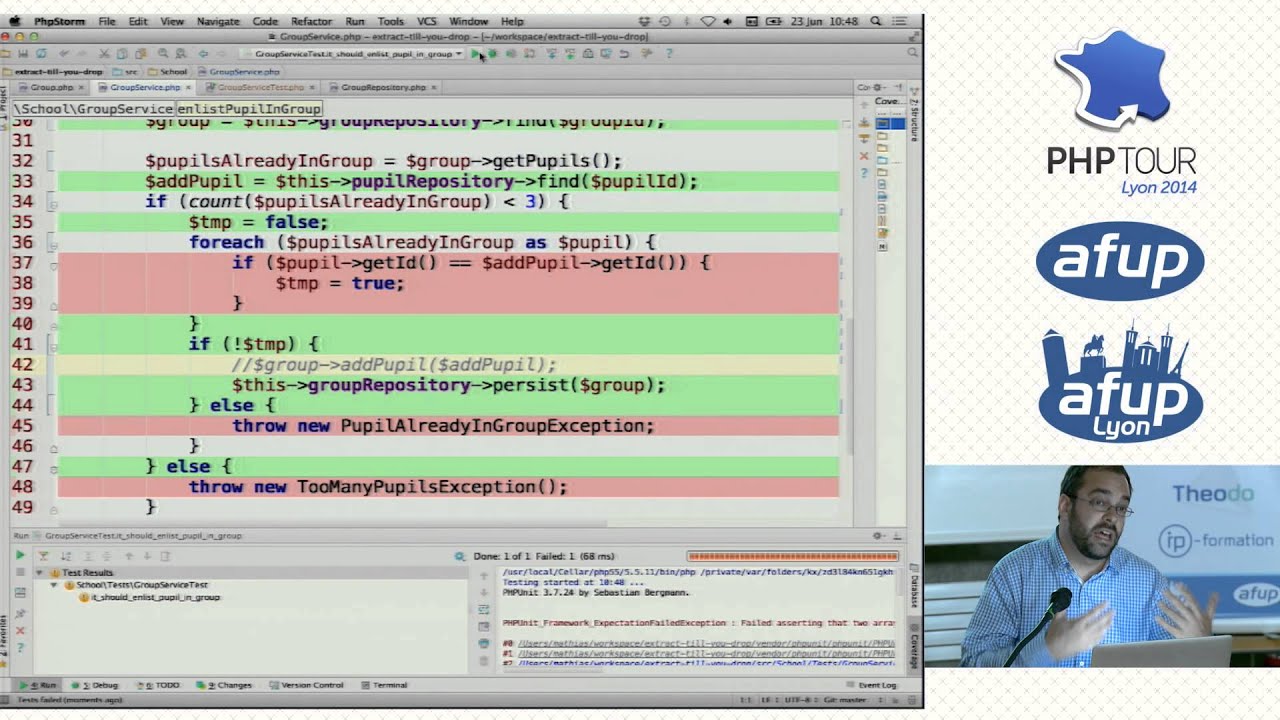Toggle sort alphabetically in the test toolbar
1280x720 pixels.
(x=66, y=556)
